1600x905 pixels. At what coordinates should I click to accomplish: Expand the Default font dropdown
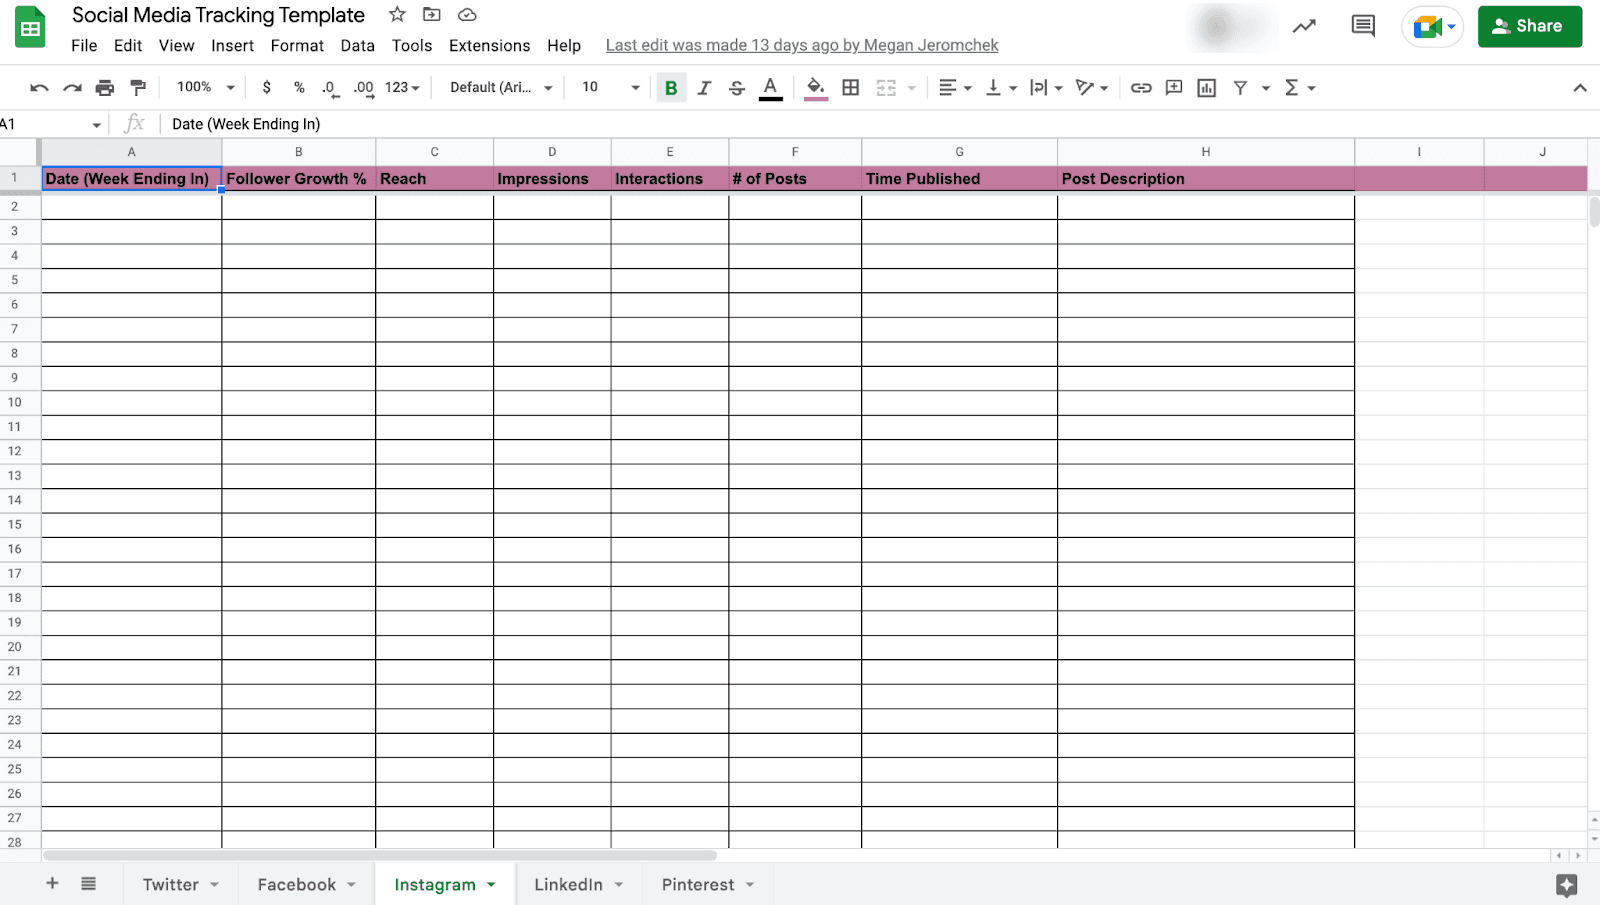(501, 88)
